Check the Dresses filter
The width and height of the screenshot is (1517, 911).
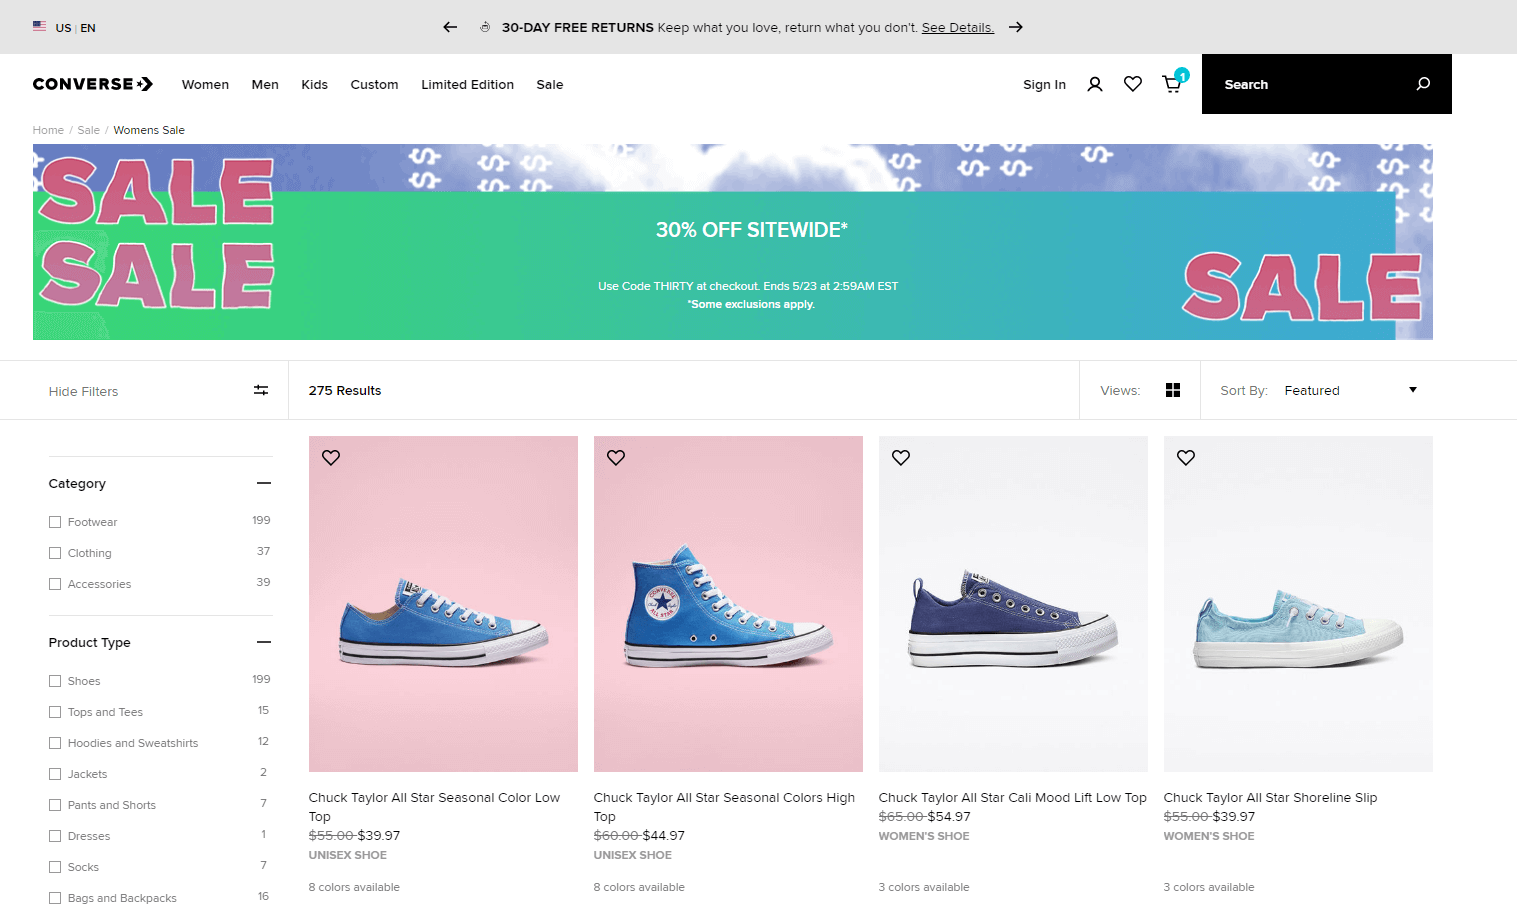click(55, 836)
